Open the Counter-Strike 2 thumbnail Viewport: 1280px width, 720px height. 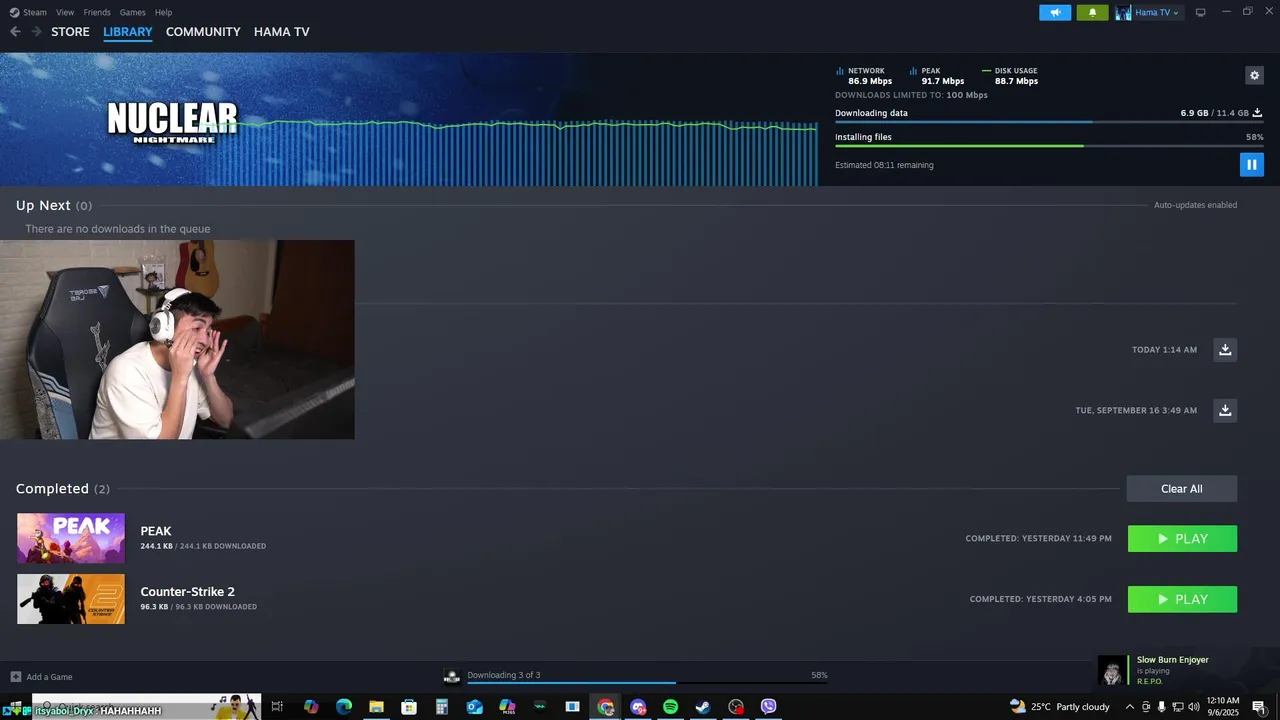point(71,599)
